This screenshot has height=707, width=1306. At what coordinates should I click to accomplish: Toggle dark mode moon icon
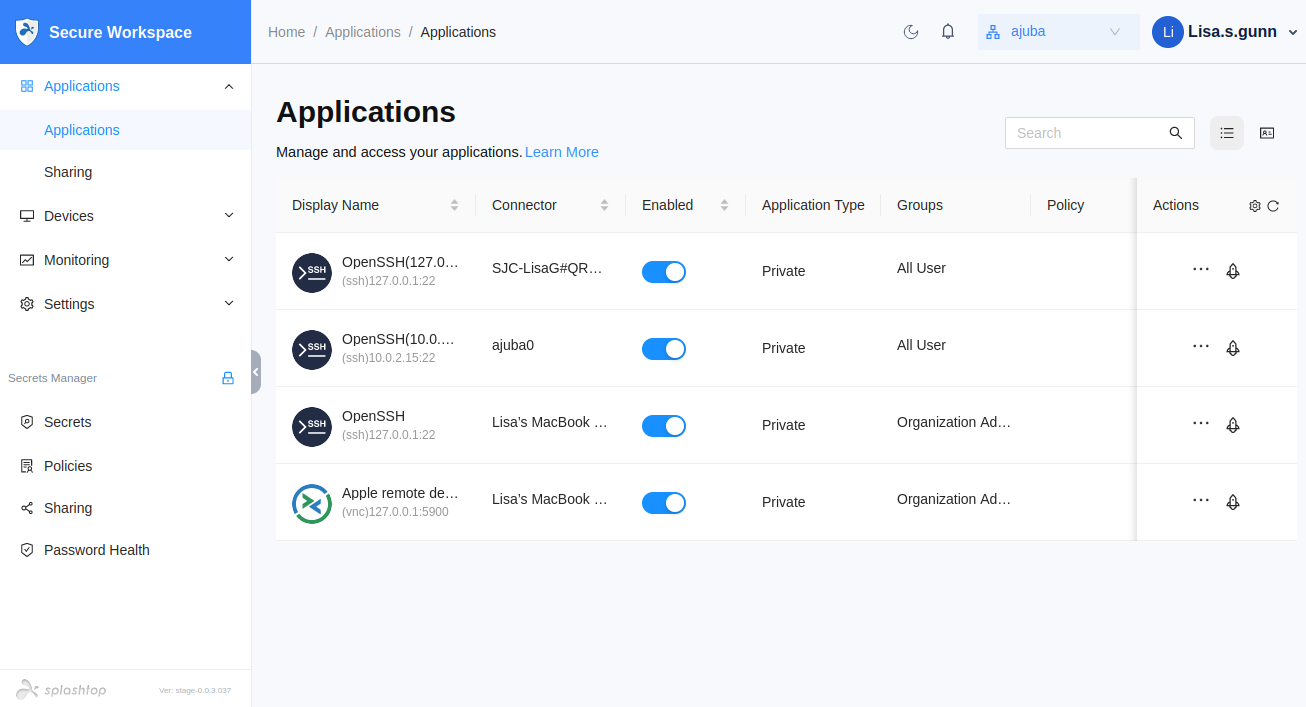pyautogui.click(x=911, y=32)
